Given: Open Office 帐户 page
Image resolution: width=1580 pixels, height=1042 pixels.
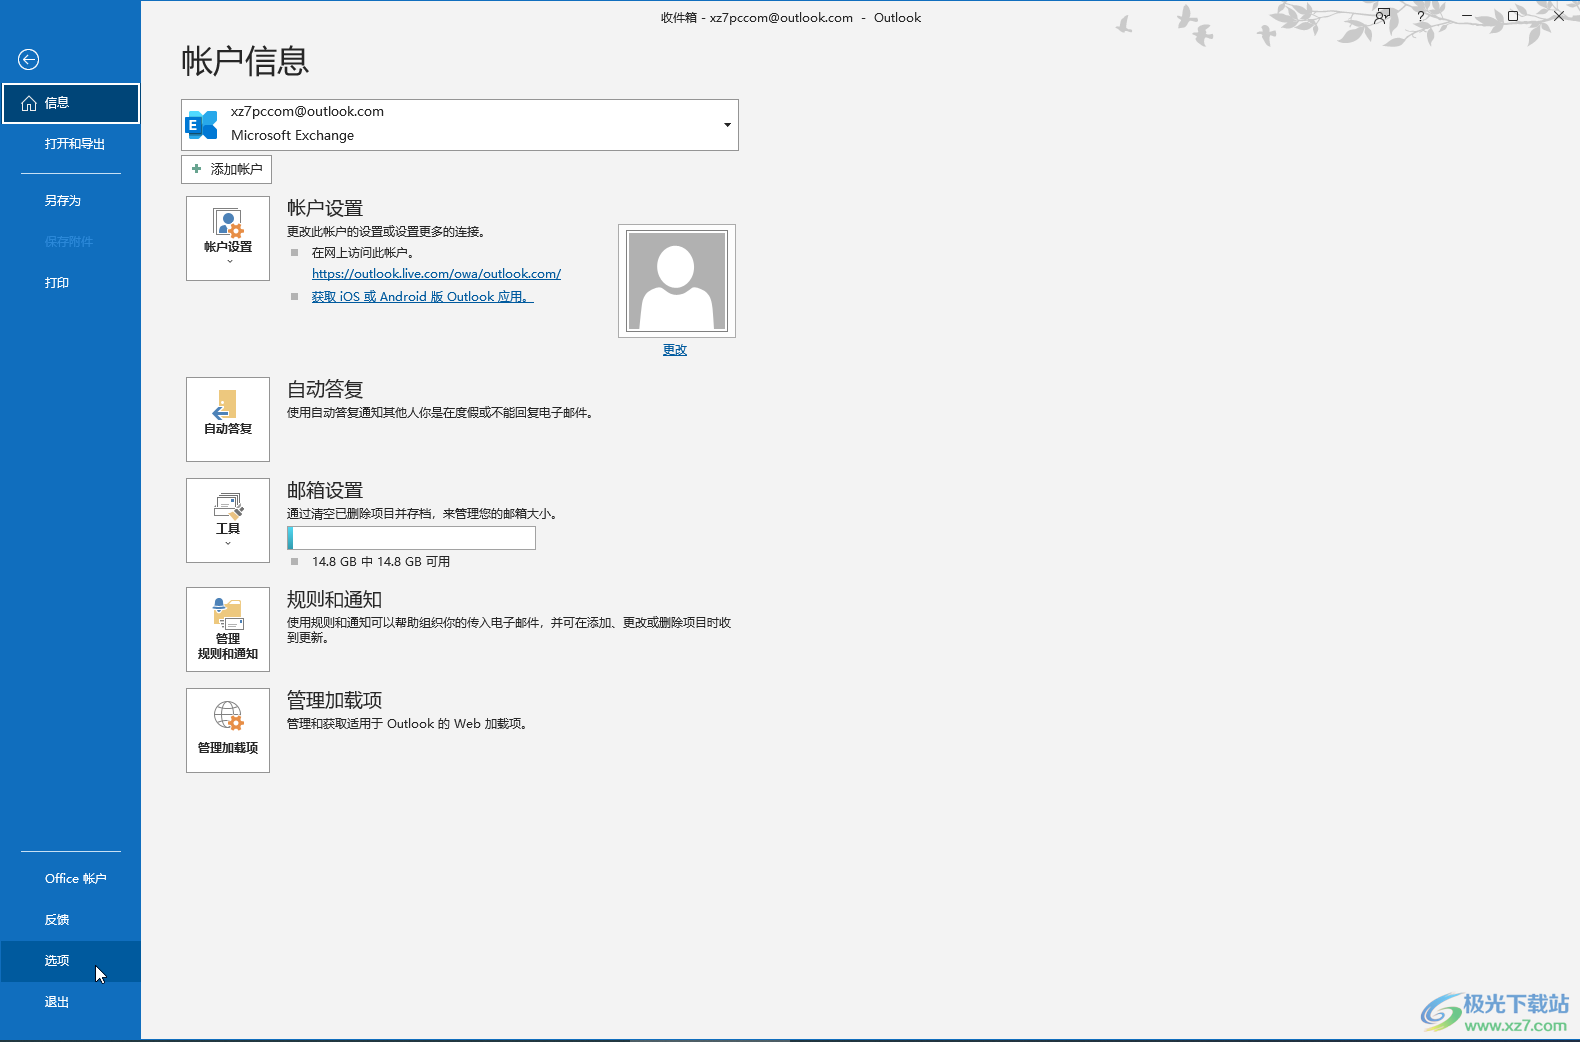Looking at the screenshot, I should (x=70, y=879).
